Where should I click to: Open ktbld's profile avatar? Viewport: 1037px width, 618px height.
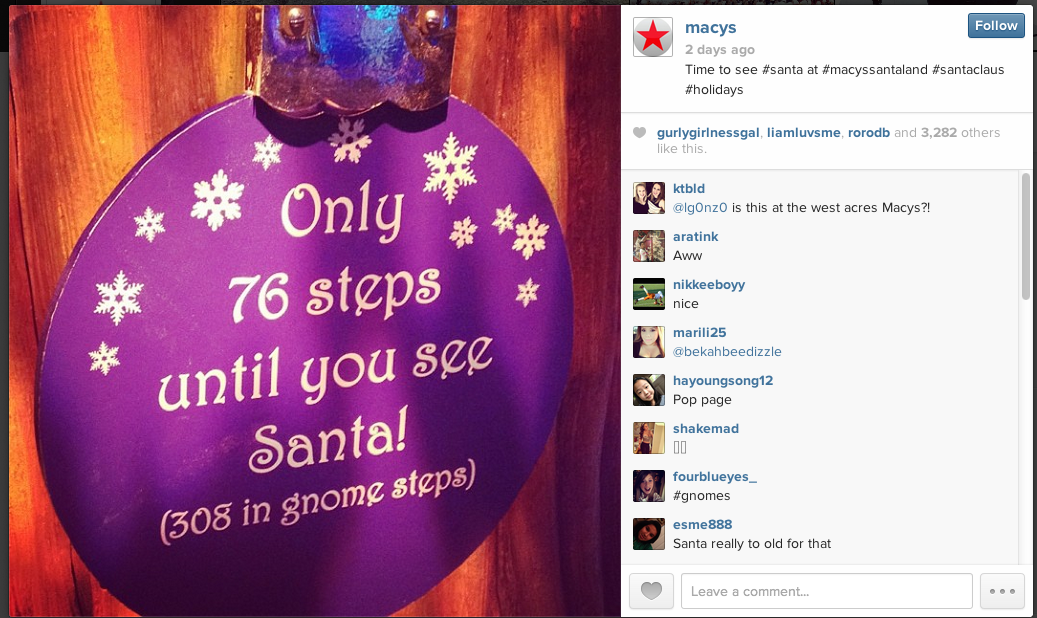coord(649,198)
